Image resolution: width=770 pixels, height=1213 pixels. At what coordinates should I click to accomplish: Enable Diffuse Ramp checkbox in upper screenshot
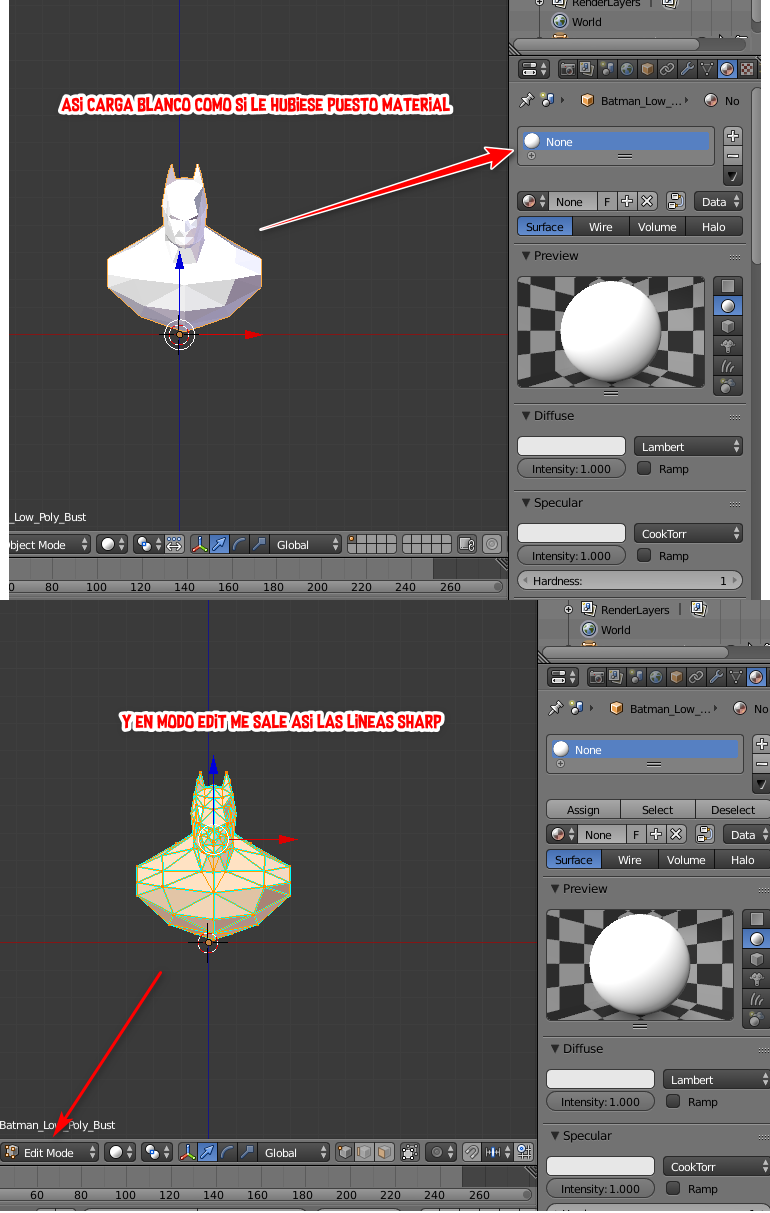click(644, 468)
